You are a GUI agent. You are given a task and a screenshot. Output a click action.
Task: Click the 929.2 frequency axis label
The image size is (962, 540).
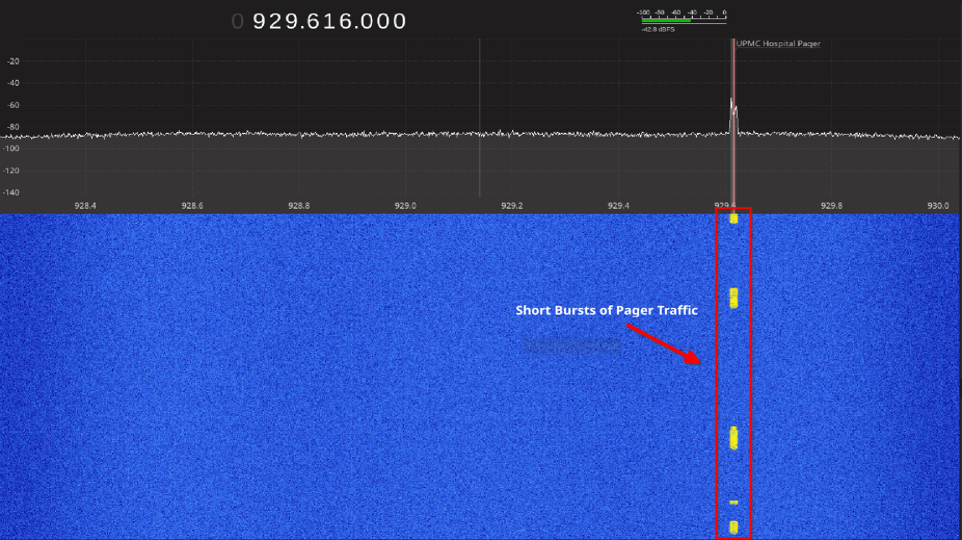point(512,205)
